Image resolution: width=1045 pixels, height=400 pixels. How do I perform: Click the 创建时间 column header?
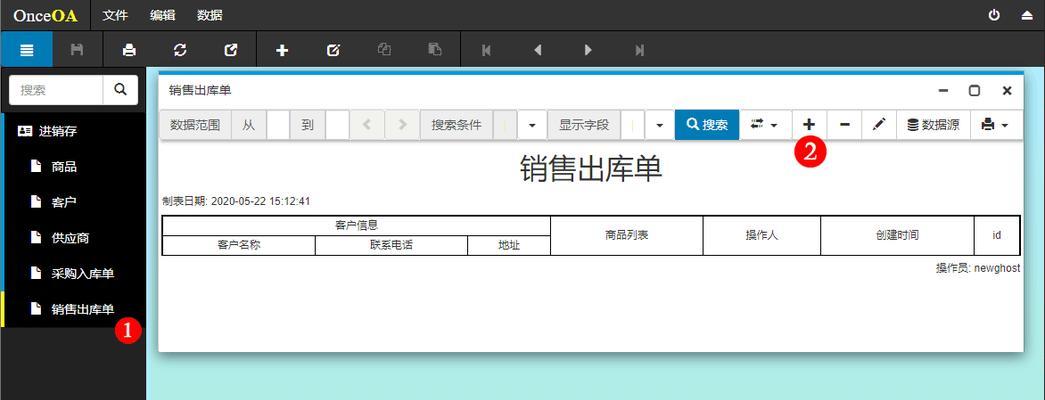(x=897, y=235)
